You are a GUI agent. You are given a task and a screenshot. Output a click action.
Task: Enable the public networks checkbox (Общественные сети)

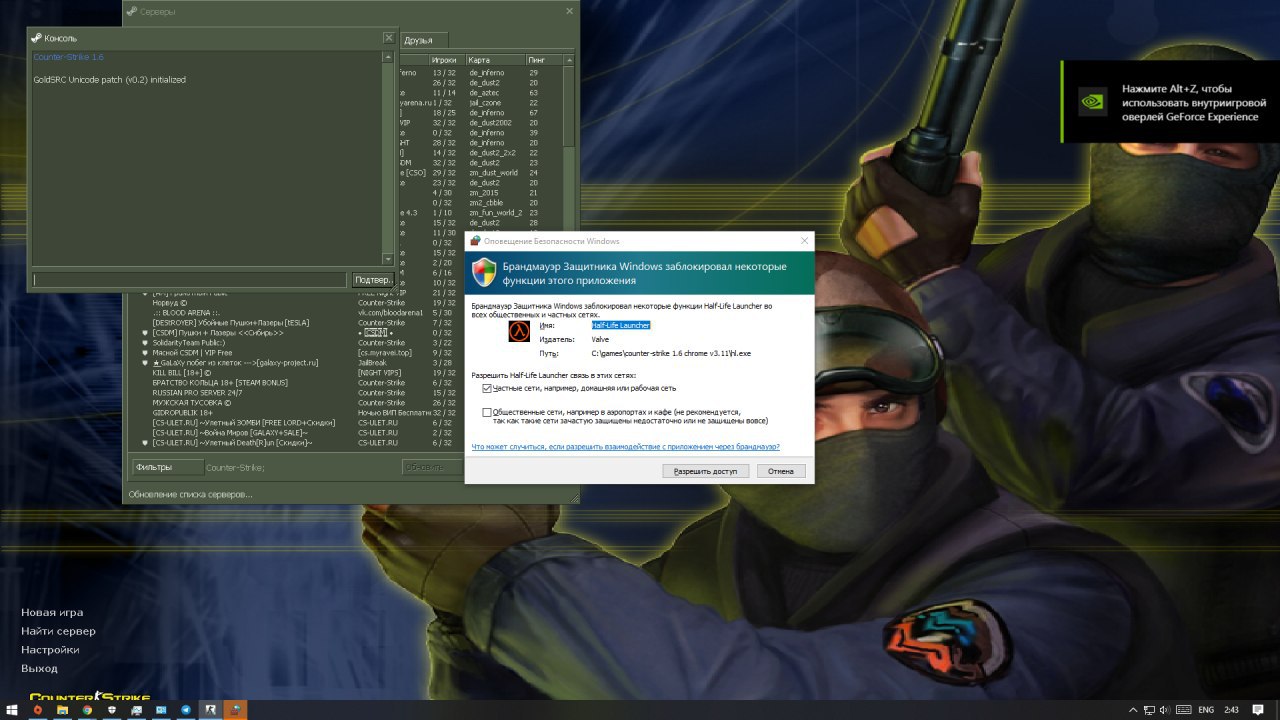click(x=487, y=412)
